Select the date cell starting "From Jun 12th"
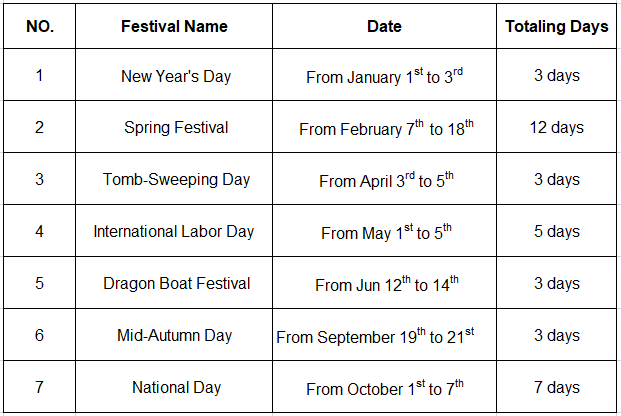The height and width of the screenshot is (416, 621). tap(387, 285)
